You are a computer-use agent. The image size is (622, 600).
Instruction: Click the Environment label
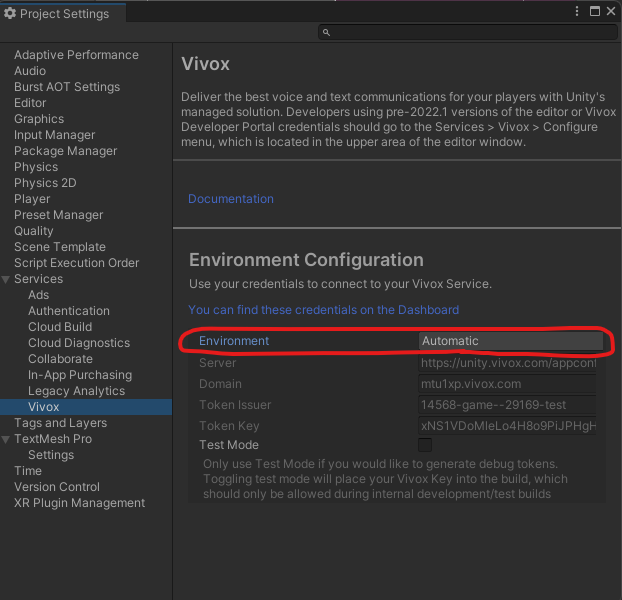click(234, 341)
